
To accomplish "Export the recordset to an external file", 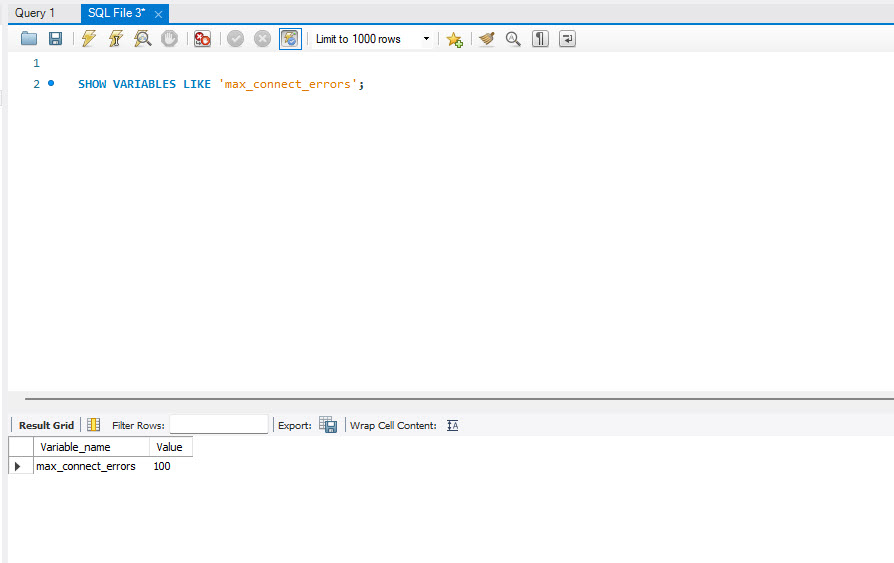I will (328, 425).
